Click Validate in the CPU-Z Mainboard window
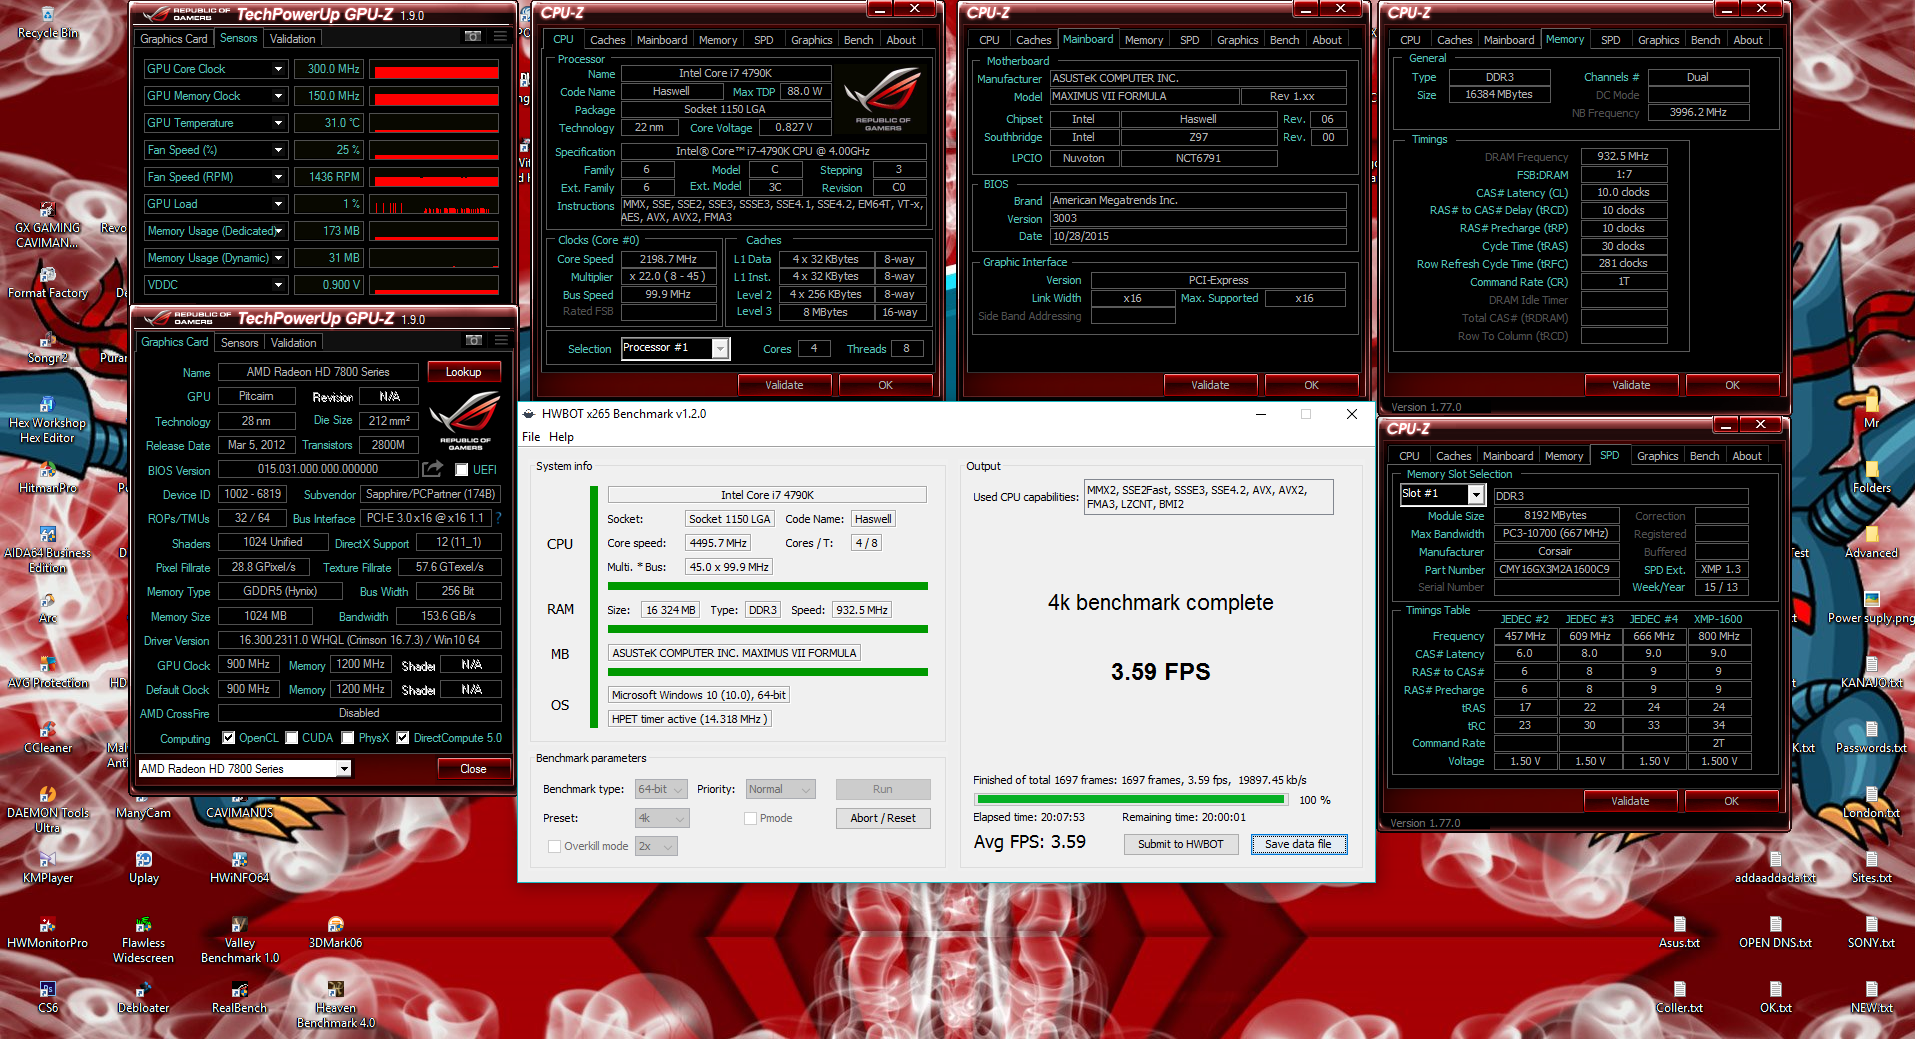This screenshot has height=1039, width=1915. [1210, 385]
